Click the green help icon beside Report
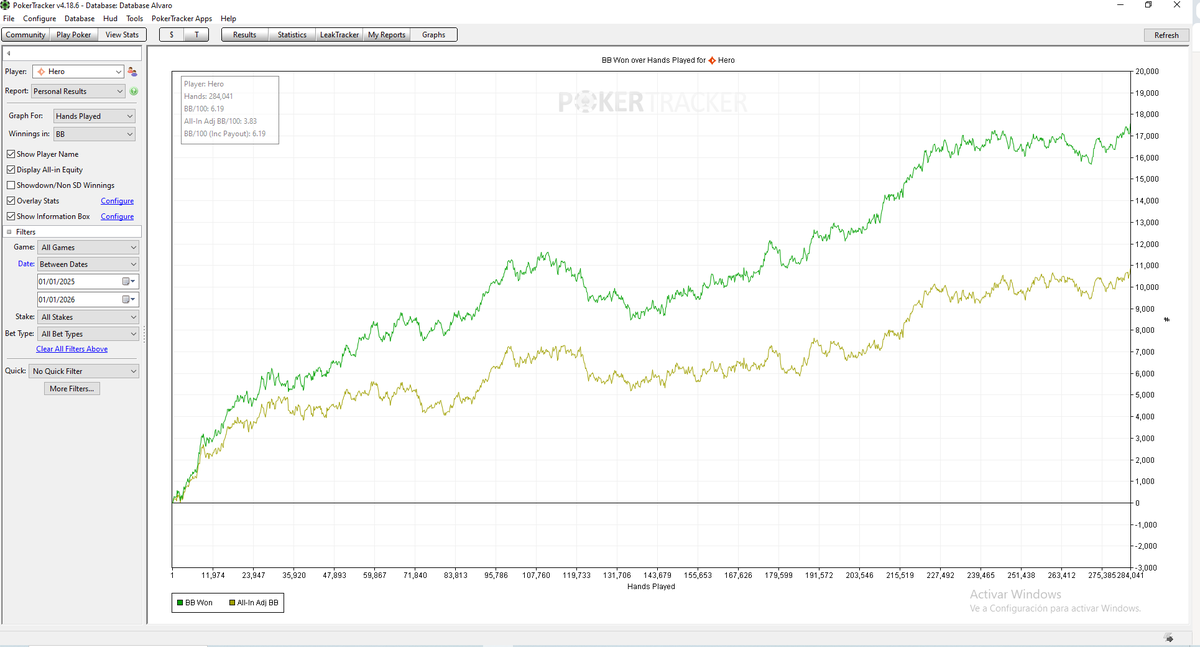 point(133,91)
